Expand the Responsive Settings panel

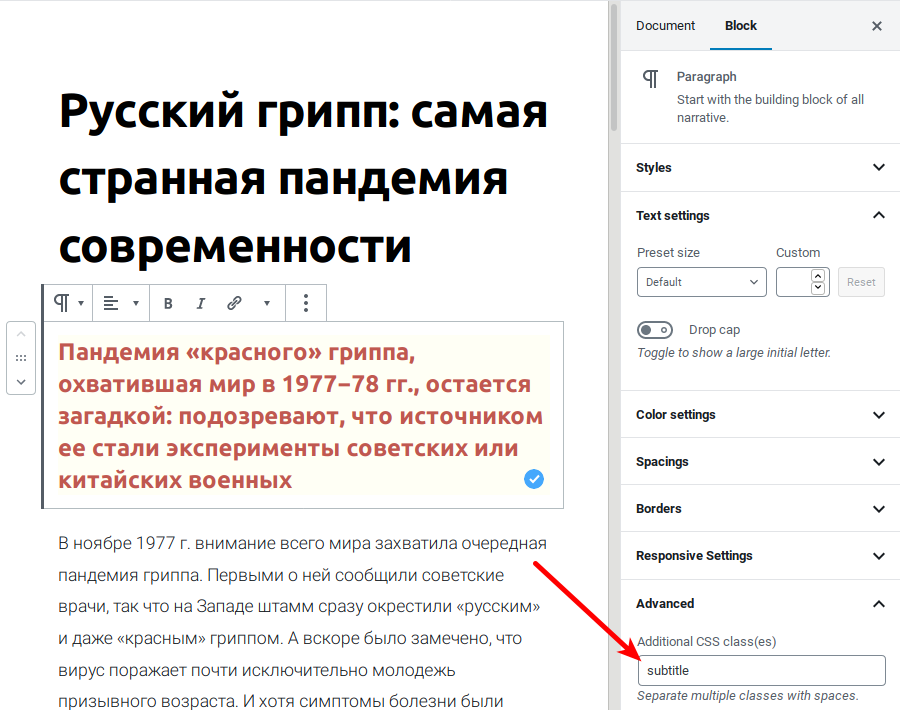point(761,556)
